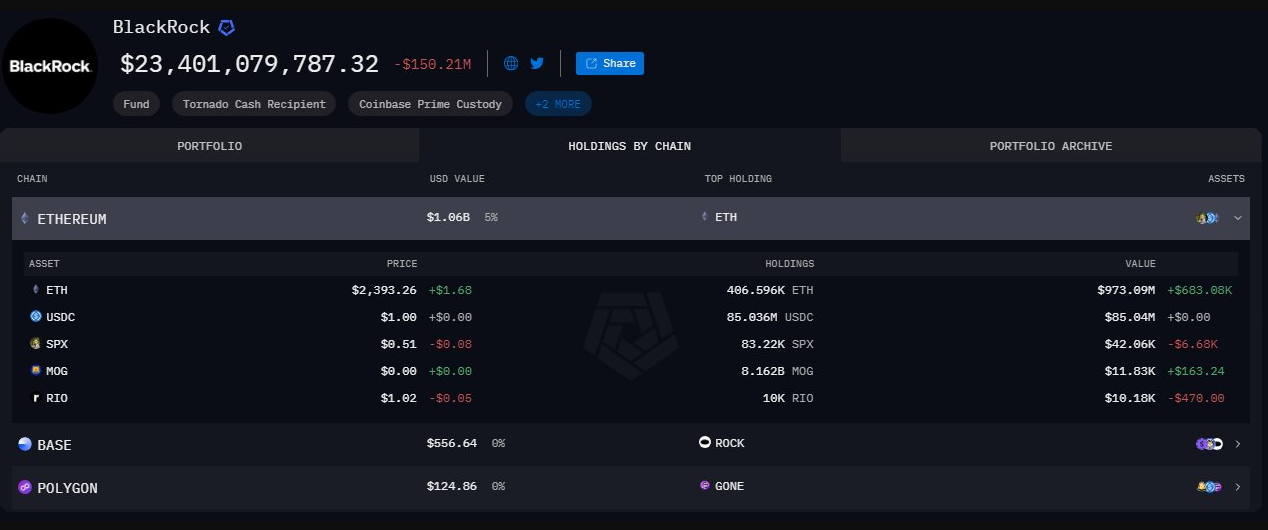1268x530 pixels.
Task: Click the 406.596K ETH holdings value
Action: click(770, 290)
